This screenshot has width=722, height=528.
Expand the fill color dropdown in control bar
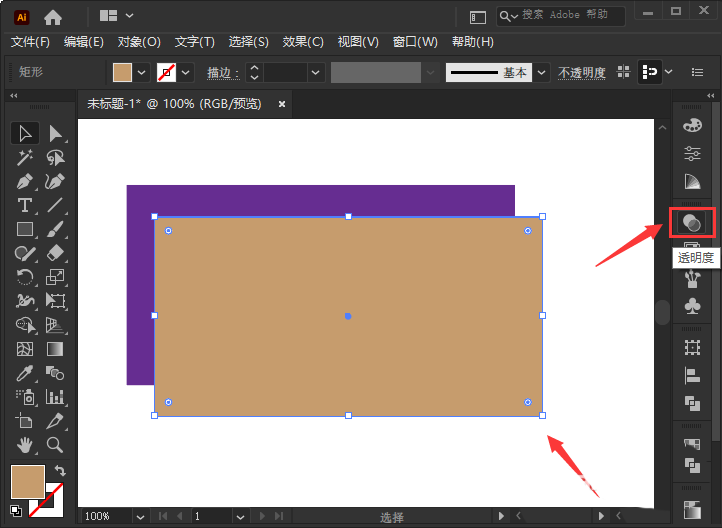coord(142,72)
